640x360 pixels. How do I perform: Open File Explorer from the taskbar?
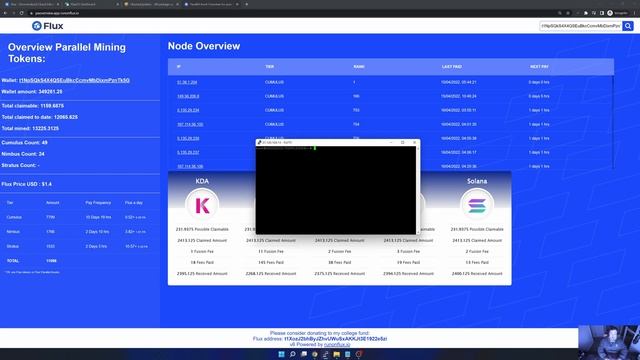pos(336,354)
